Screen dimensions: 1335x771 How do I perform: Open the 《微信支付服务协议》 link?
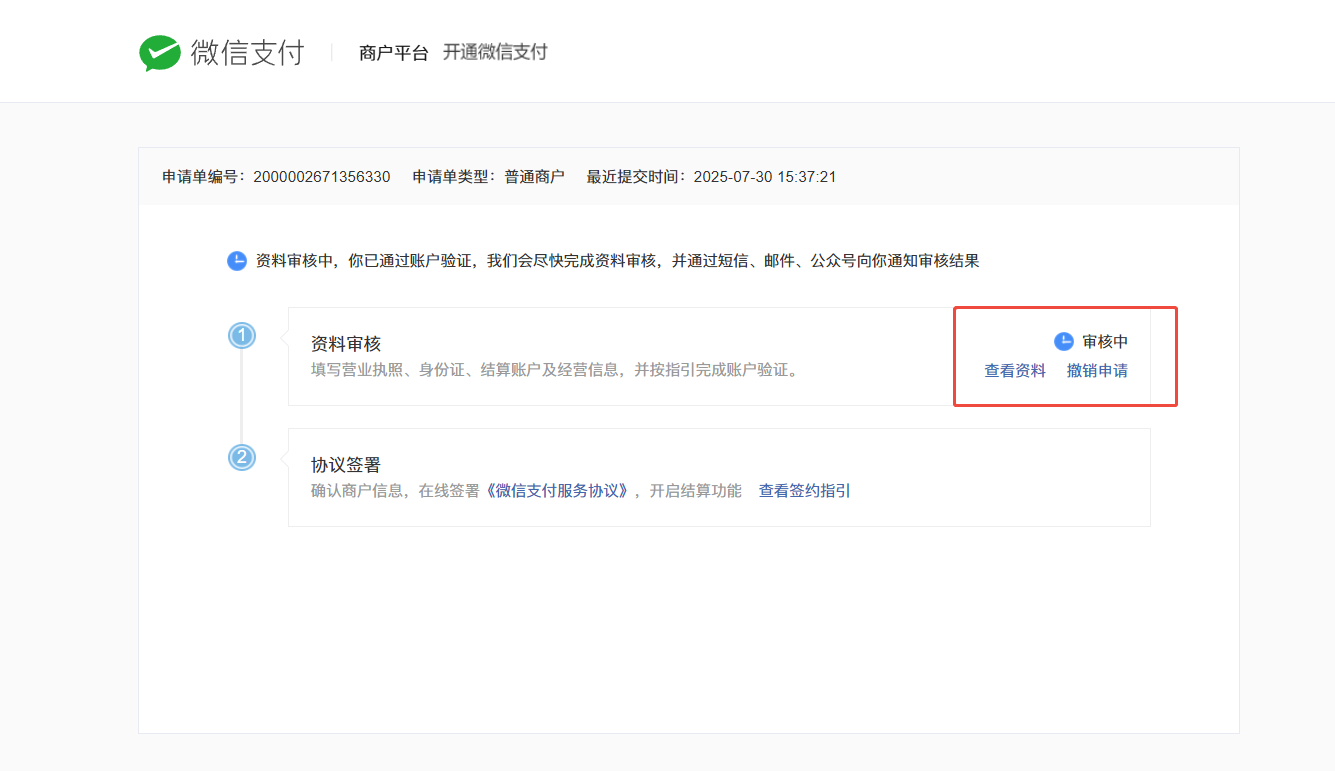(557, 491)
